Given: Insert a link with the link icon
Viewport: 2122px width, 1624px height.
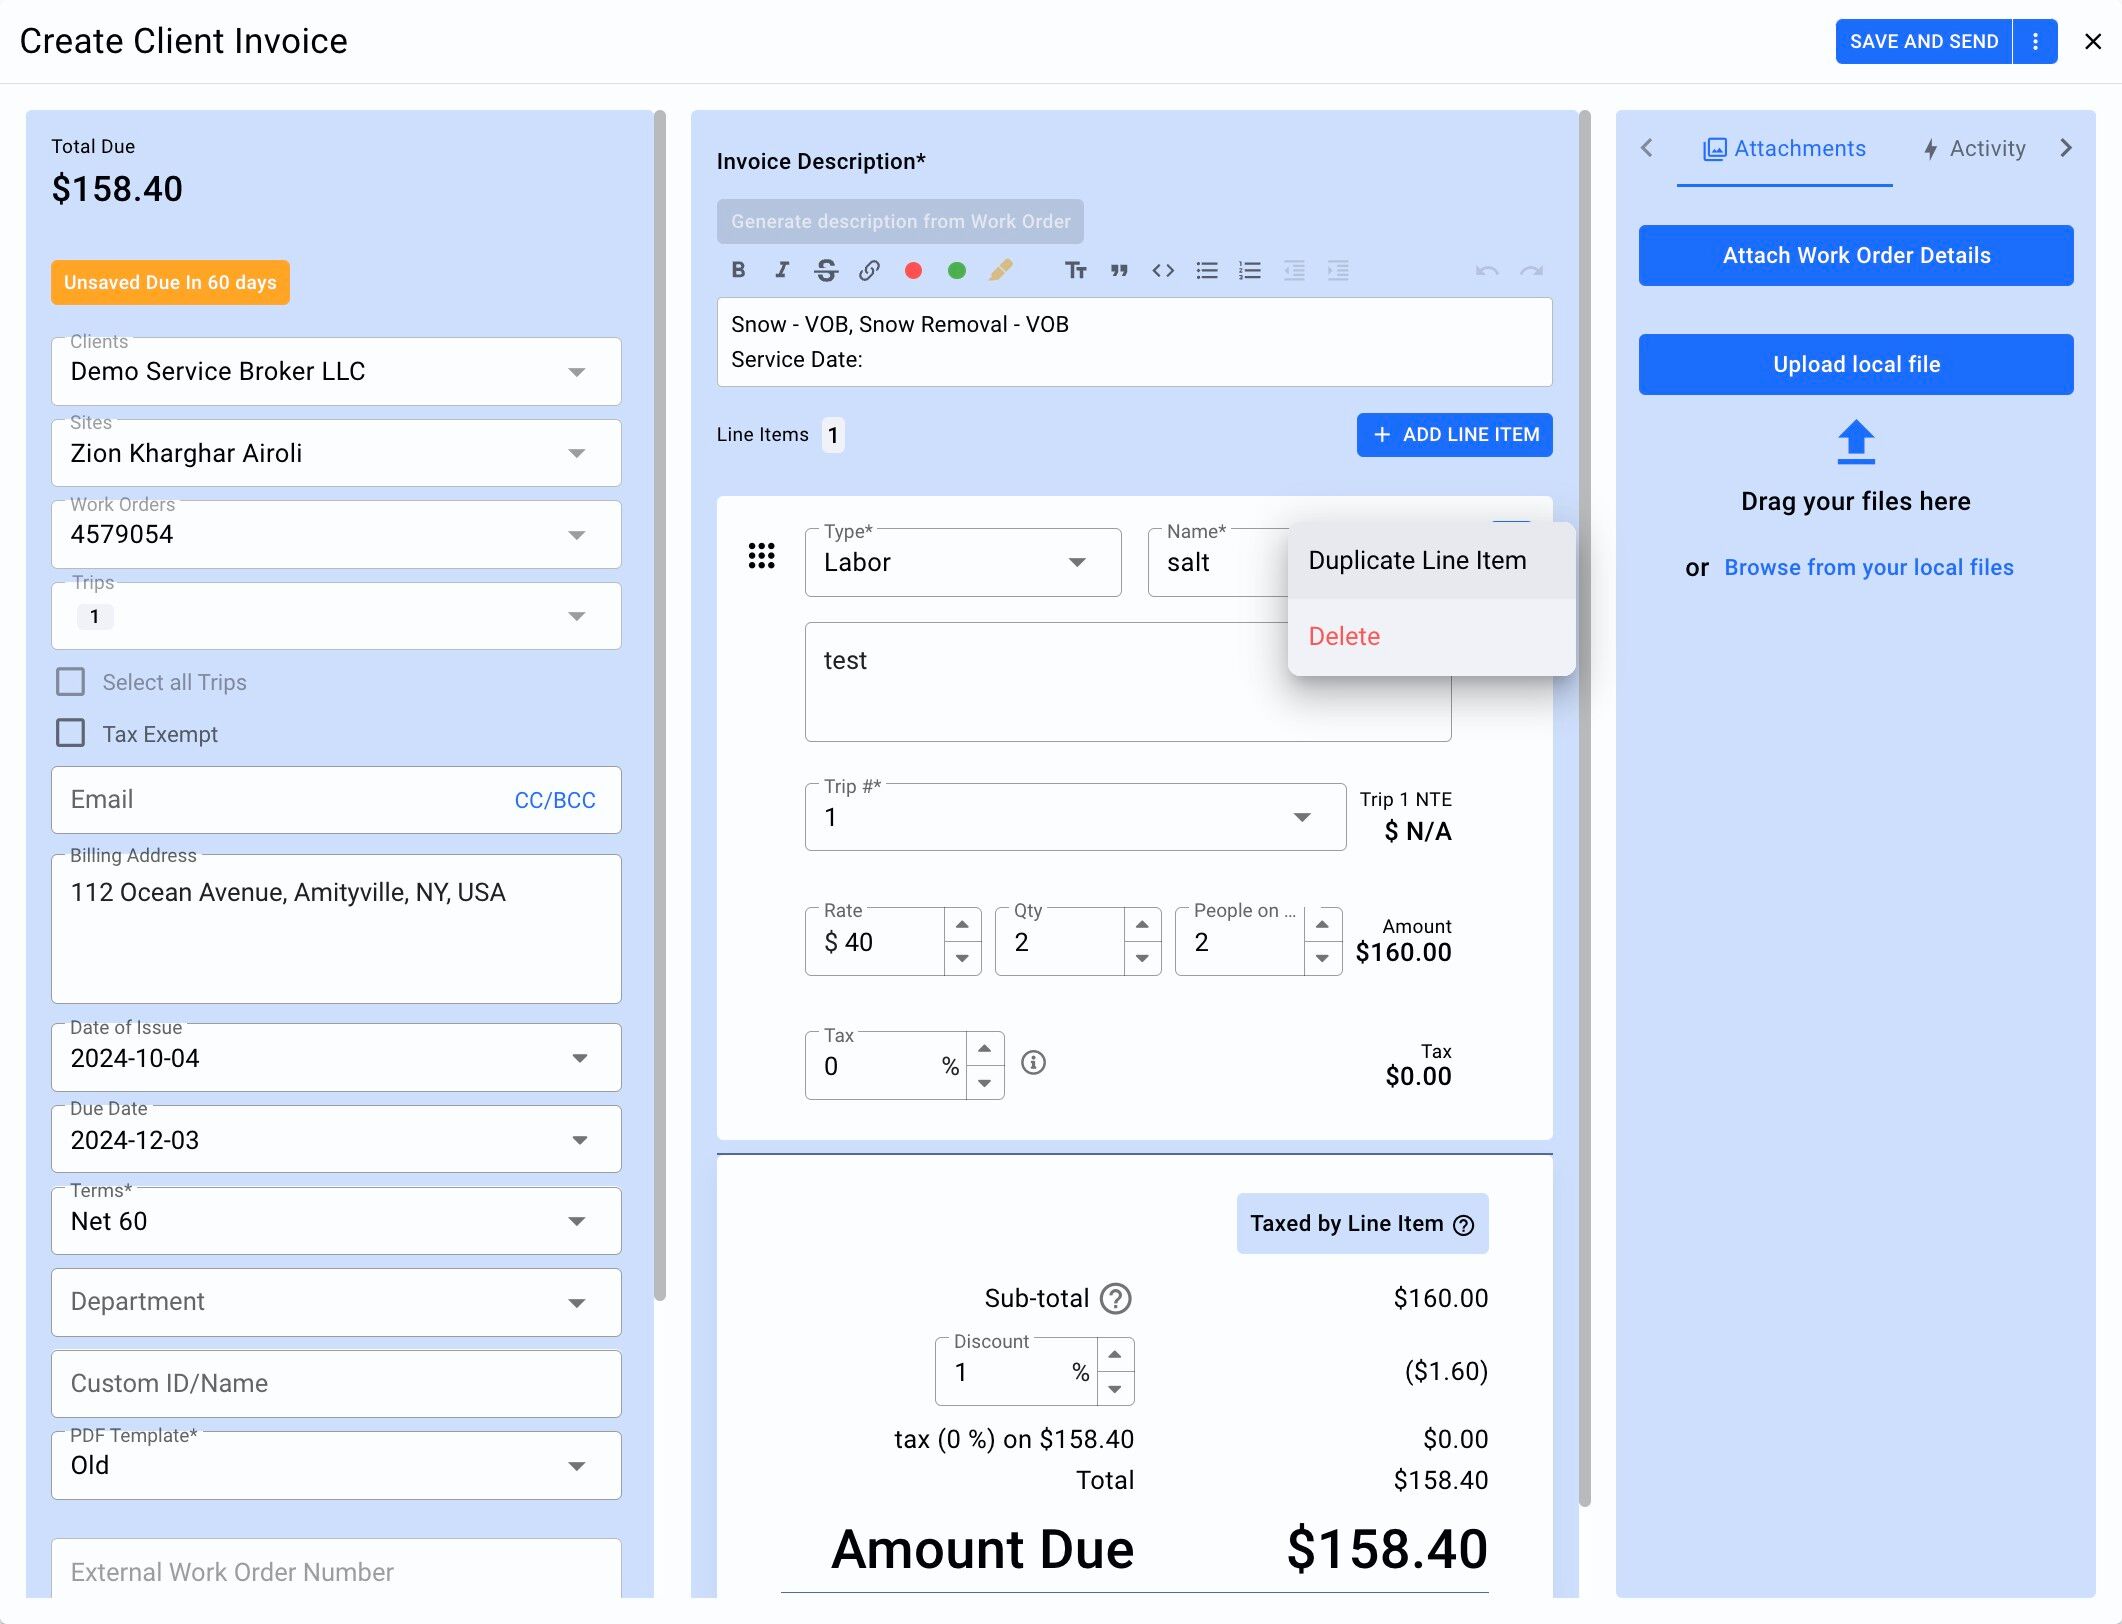Looking at the screenshot, I should (869, 270).
